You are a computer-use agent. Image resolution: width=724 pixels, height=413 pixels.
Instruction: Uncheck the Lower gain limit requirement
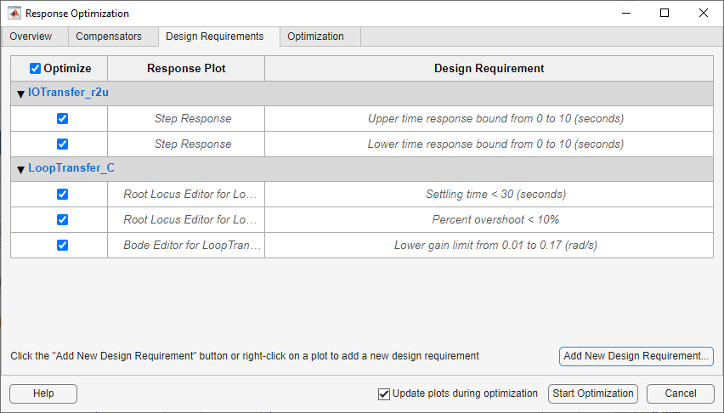(62, 245)
